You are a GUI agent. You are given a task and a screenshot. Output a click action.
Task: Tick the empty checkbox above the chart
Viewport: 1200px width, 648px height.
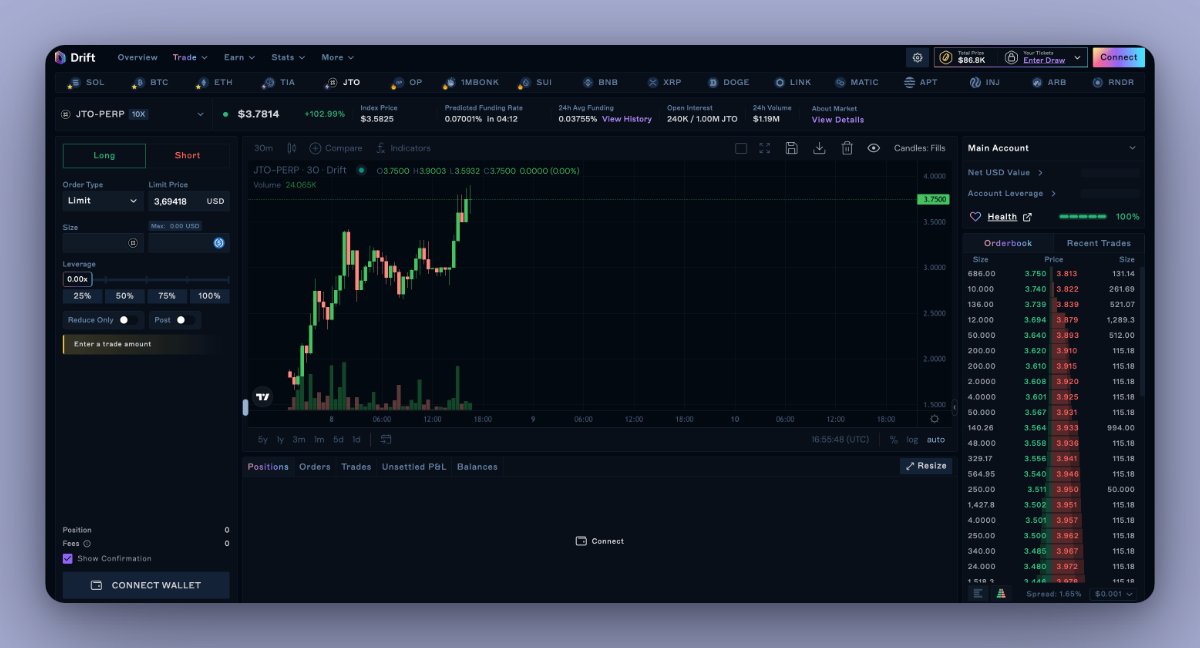click(741, 148)
